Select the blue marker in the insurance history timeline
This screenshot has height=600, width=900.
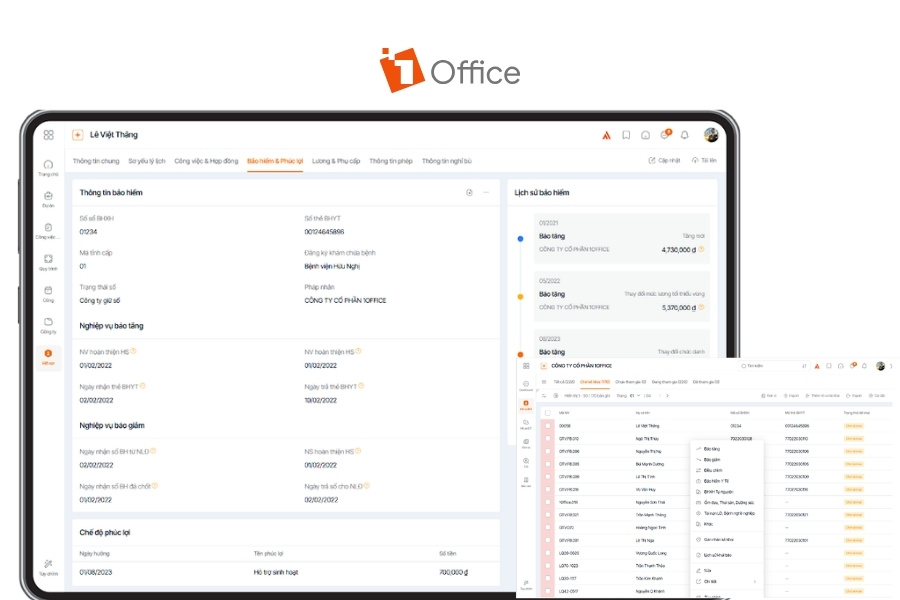tap(521, 239)
